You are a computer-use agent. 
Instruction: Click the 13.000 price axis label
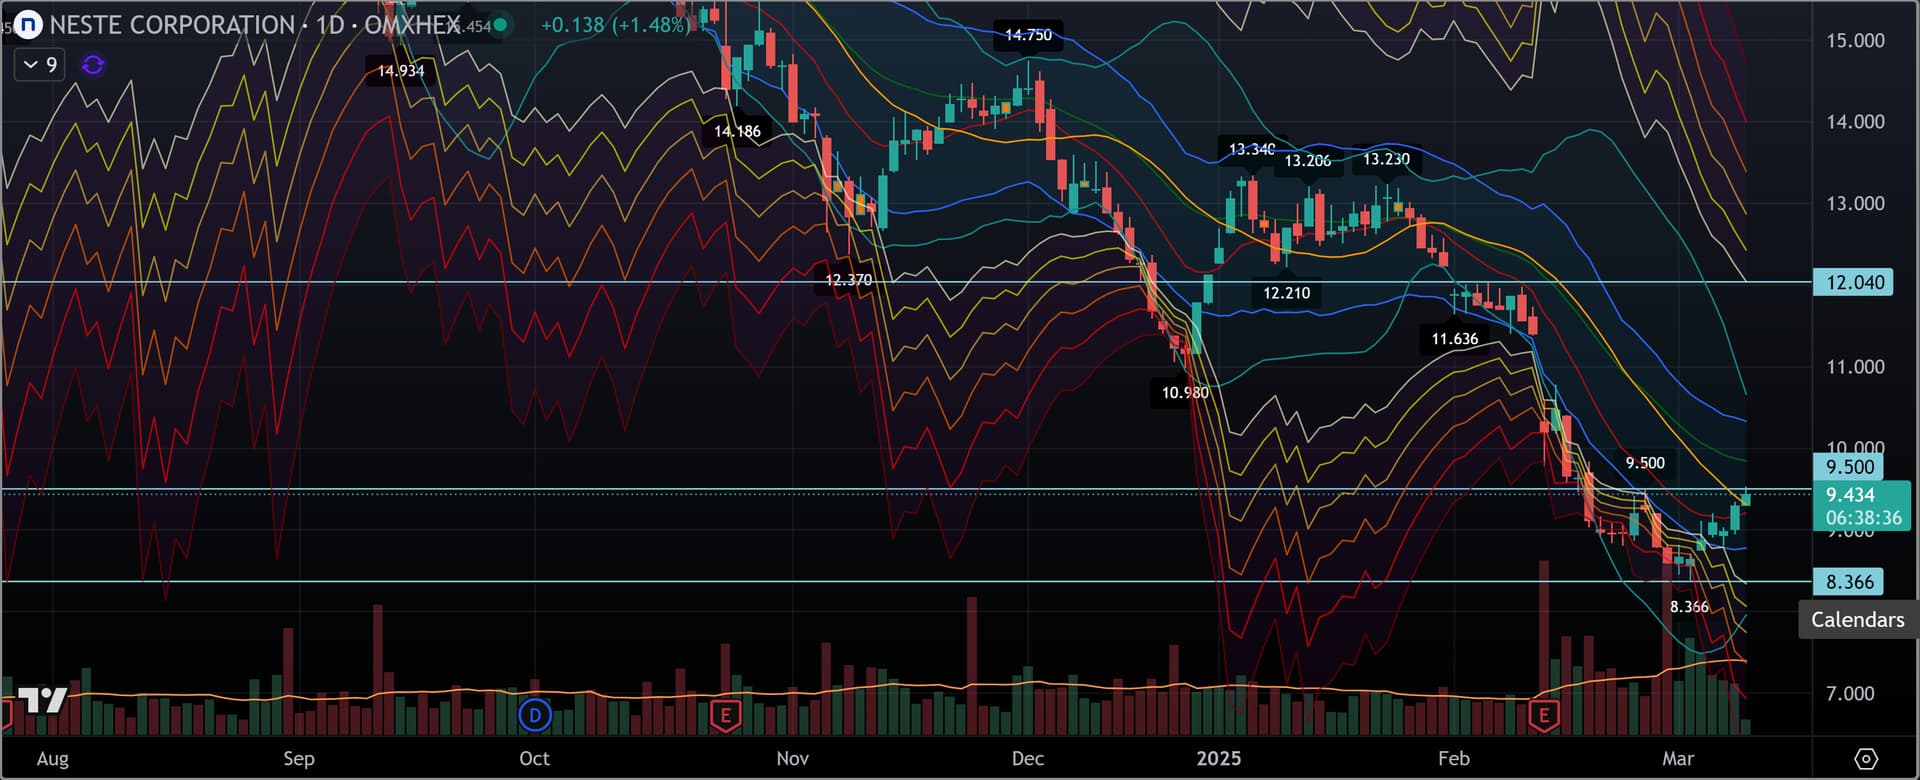1855,204
